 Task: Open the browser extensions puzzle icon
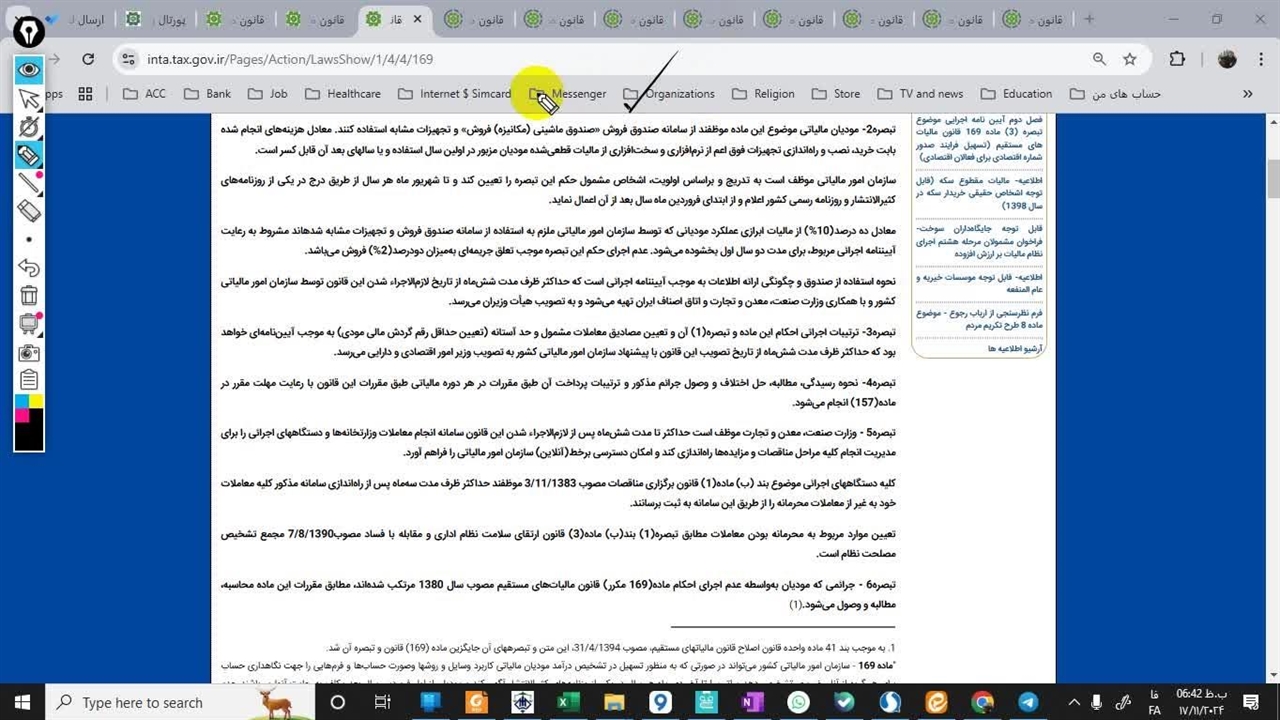coord(1177,59)
